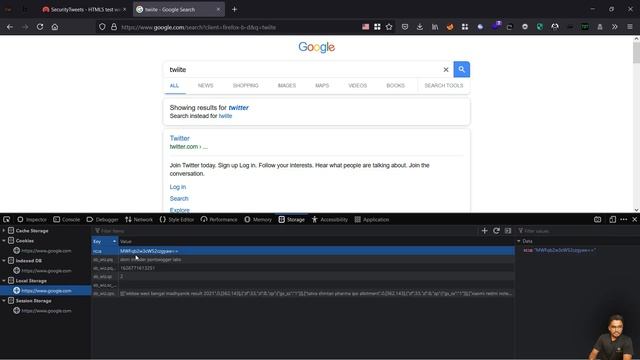This screenshot has width=640, height=360.
Task: Select google.com under Cookies
Action: pyautogui.click(x=46, y=251)
